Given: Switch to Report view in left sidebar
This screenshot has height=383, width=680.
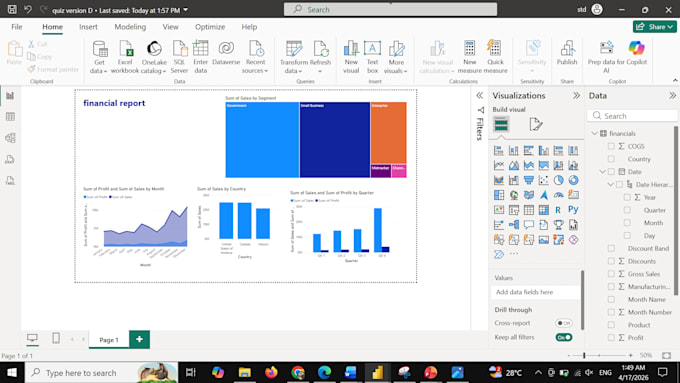Looking at the screenshot, I should pos(10,95).
